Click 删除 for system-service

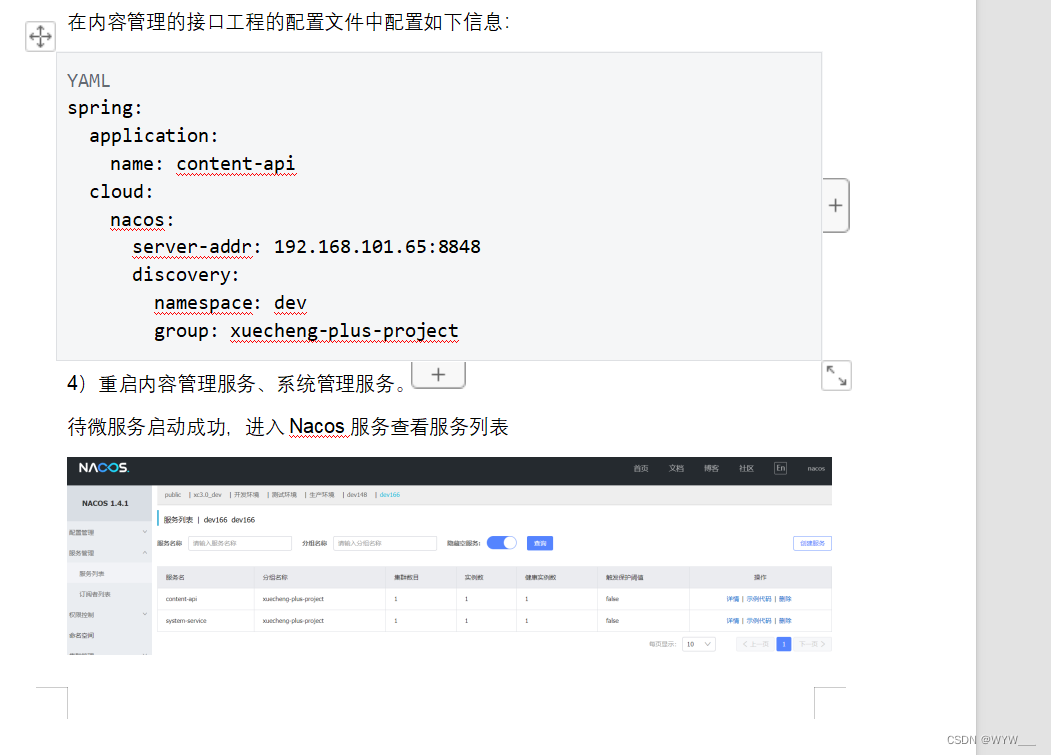pos(785,621)
